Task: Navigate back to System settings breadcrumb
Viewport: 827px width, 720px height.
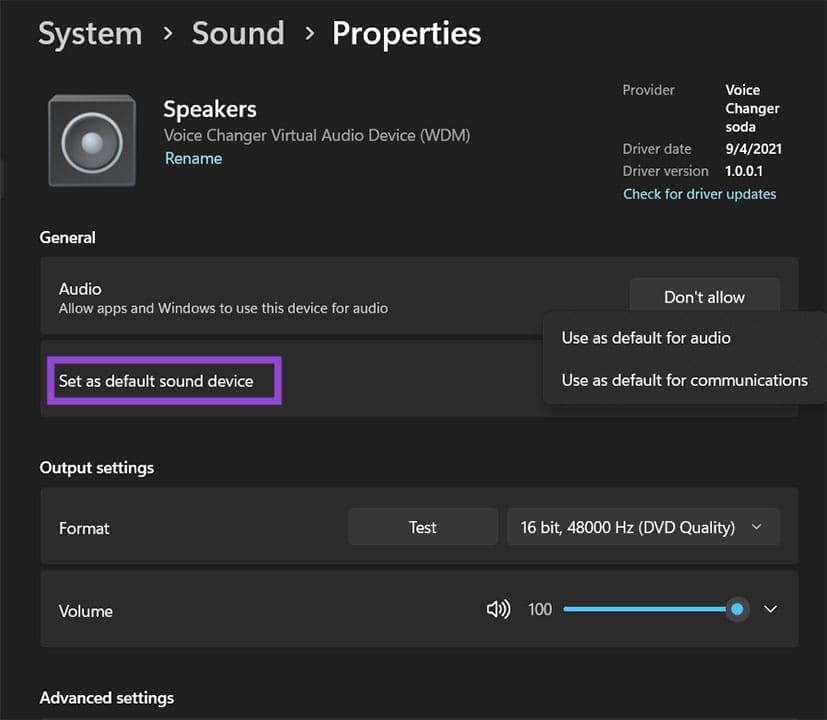Action: click(x=89, y=33)
